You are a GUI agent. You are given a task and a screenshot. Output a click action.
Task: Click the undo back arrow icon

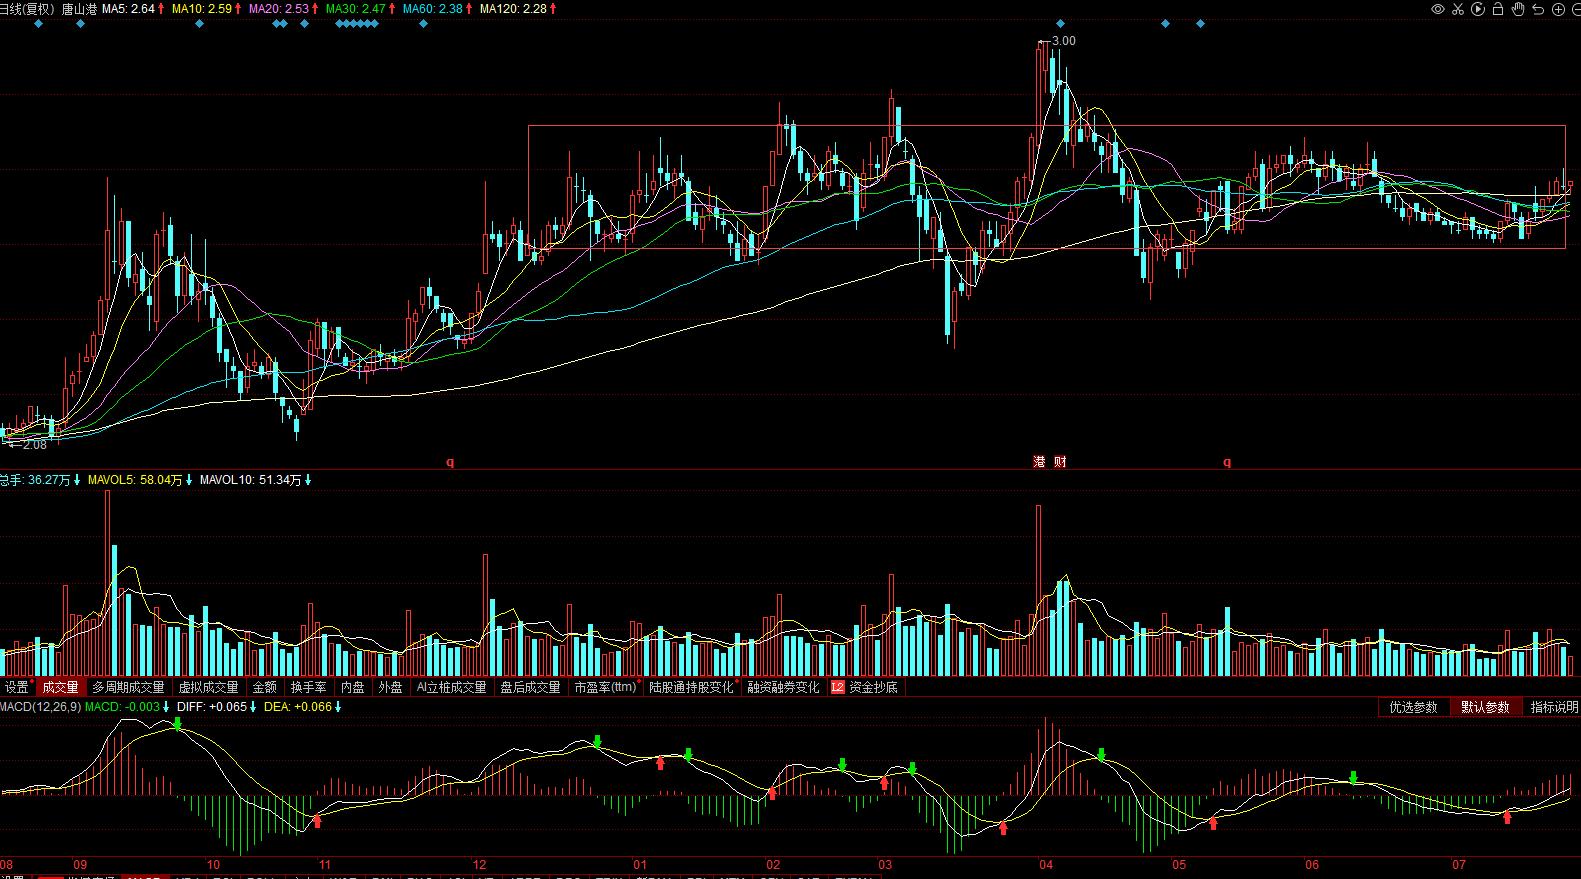tap(1538, 9)
